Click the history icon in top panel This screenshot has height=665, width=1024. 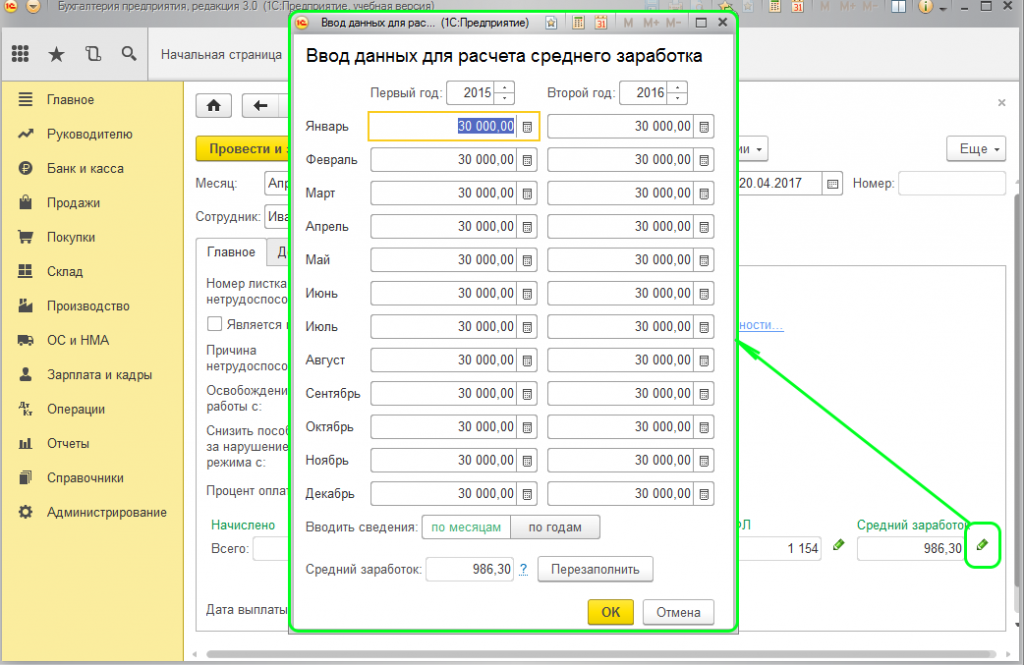pos(93,54)
